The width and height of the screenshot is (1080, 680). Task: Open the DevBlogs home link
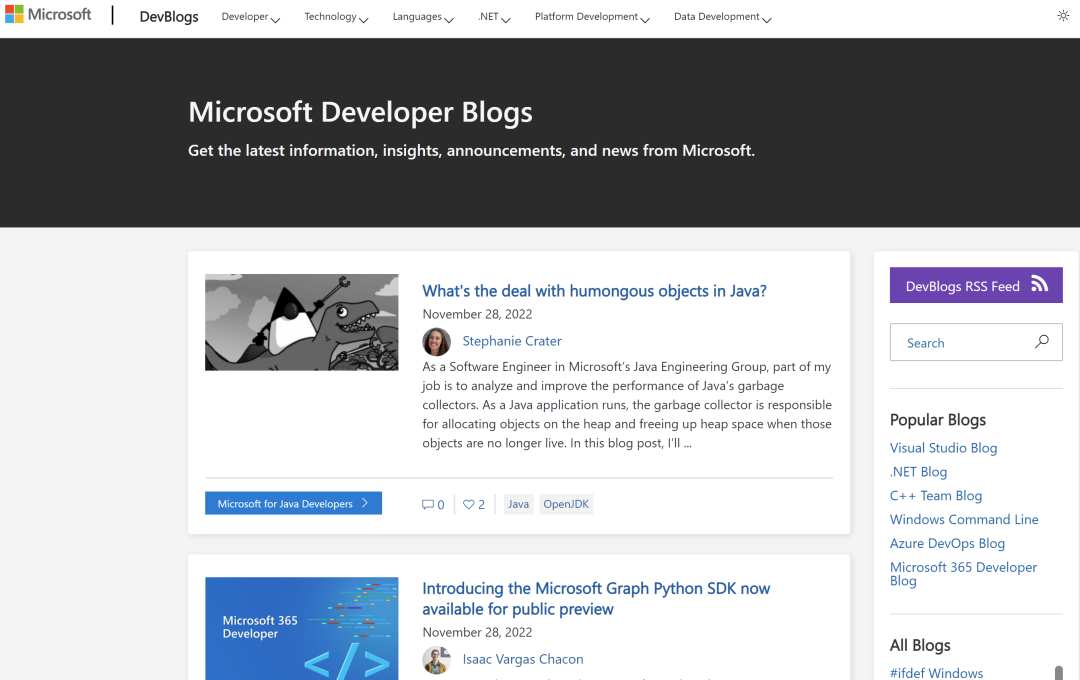tap(169, 17)
